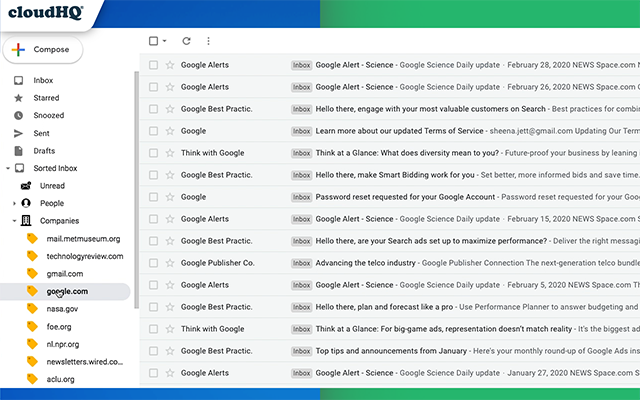This screenshot has height=400, width=640.
Task: Click the cloudHQ logo
Action: [46, 12]
